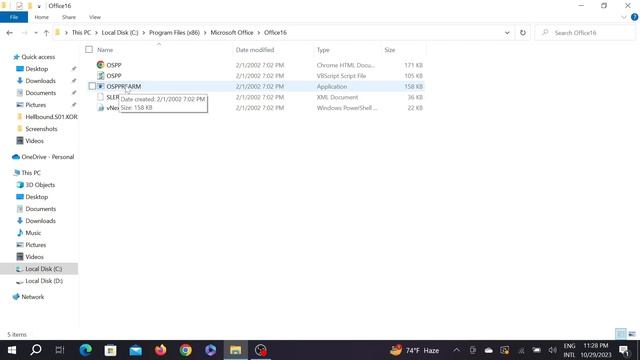
Task: Open recent locations dropdown arrow
Action: (x=36, y=33)
